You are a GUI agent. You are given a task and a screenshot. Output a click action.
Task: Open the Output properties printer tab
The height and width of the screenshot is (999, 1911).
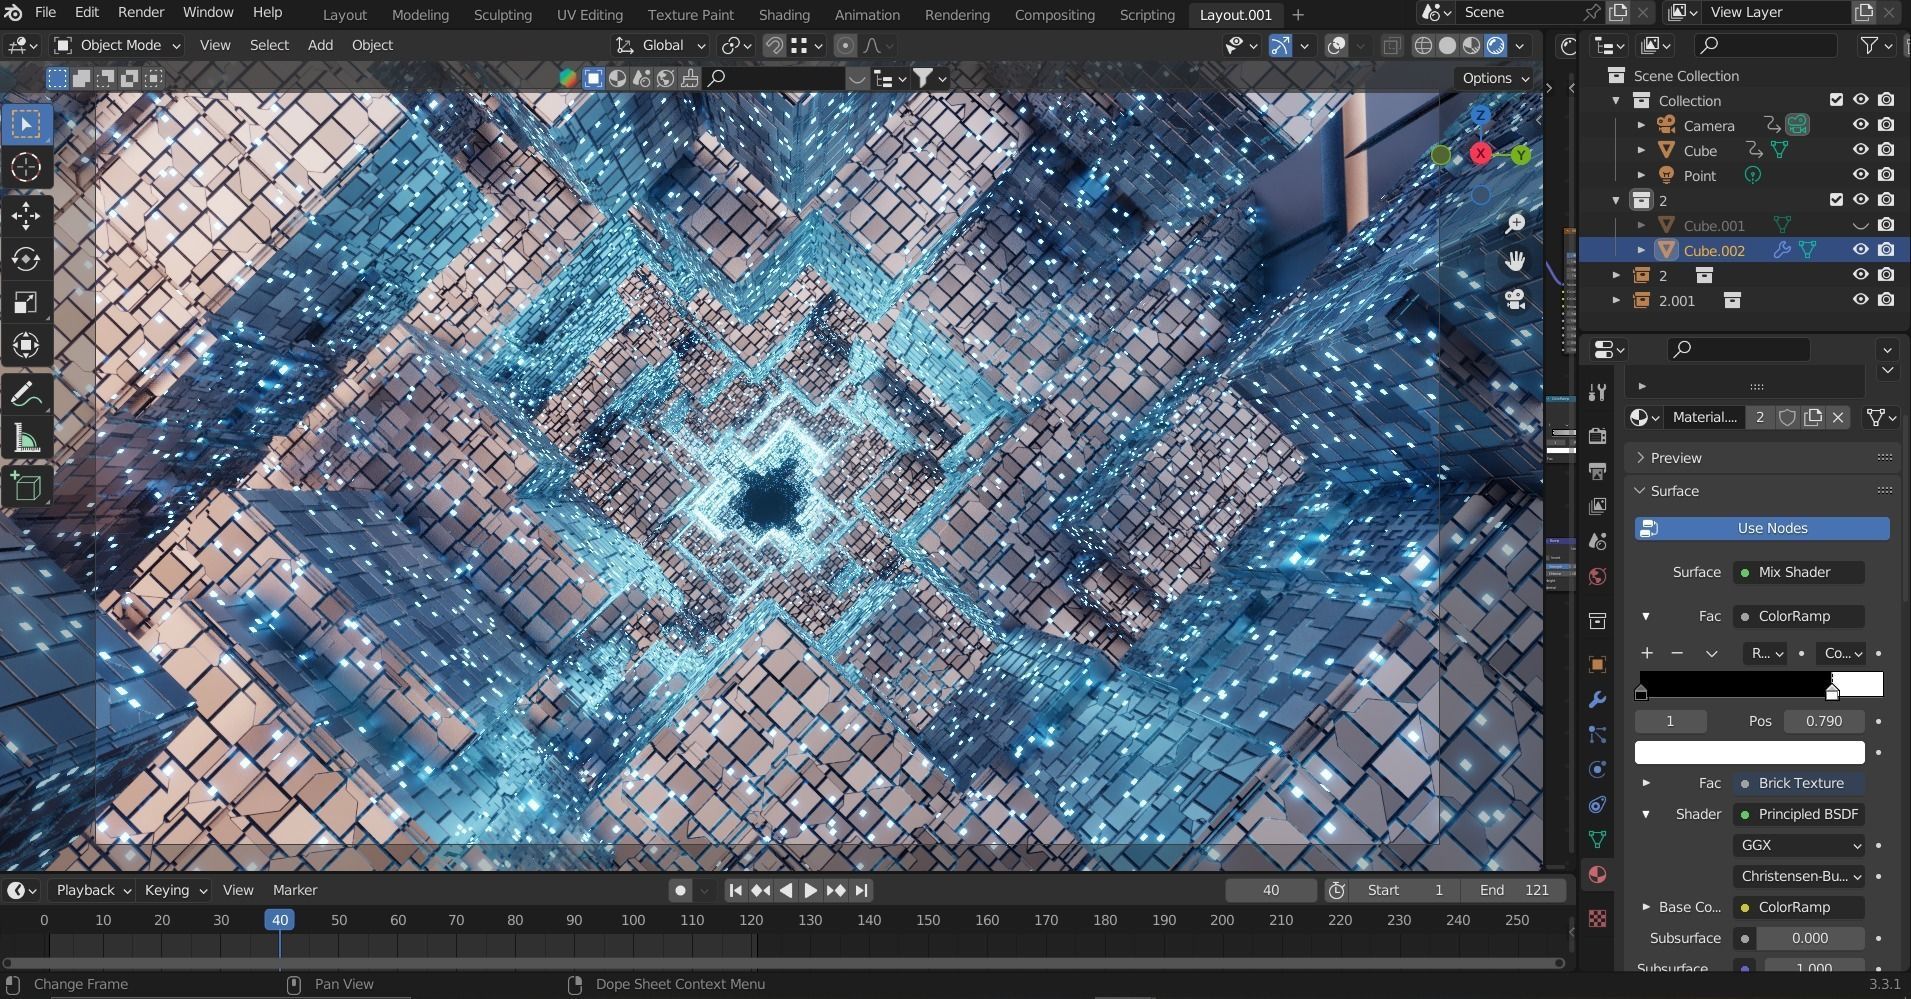[1597, 471]
